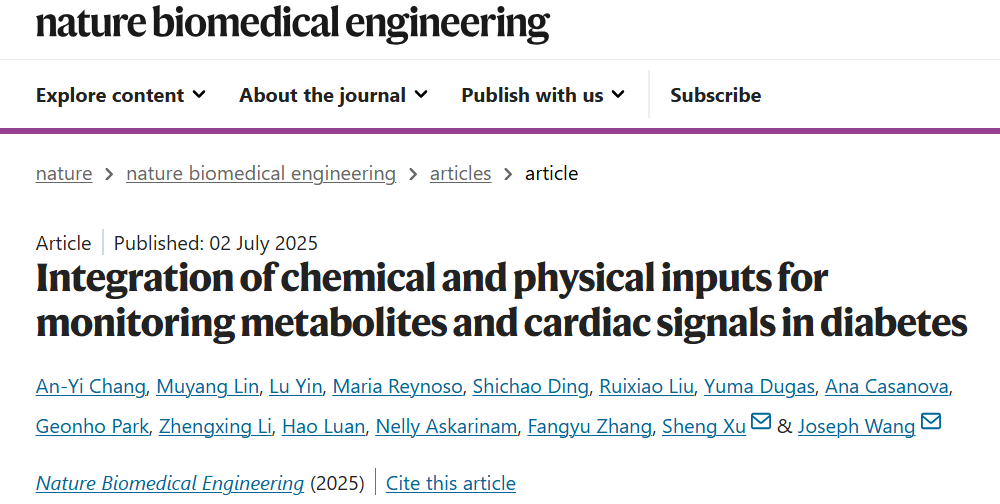This screenshot has height=504, width=1000.
Task: Click the nature biomedical engineering logo
Action: (292, 22)
